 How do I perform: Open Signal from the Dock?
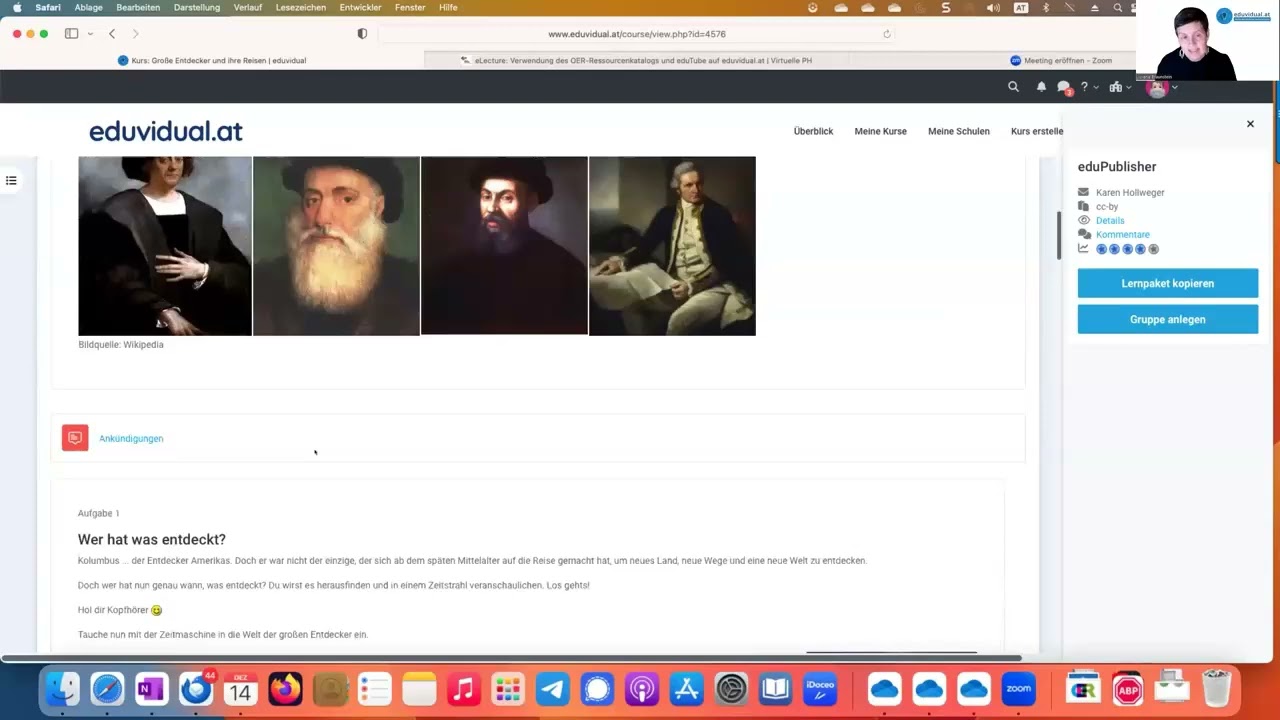[x=597, y=689]
